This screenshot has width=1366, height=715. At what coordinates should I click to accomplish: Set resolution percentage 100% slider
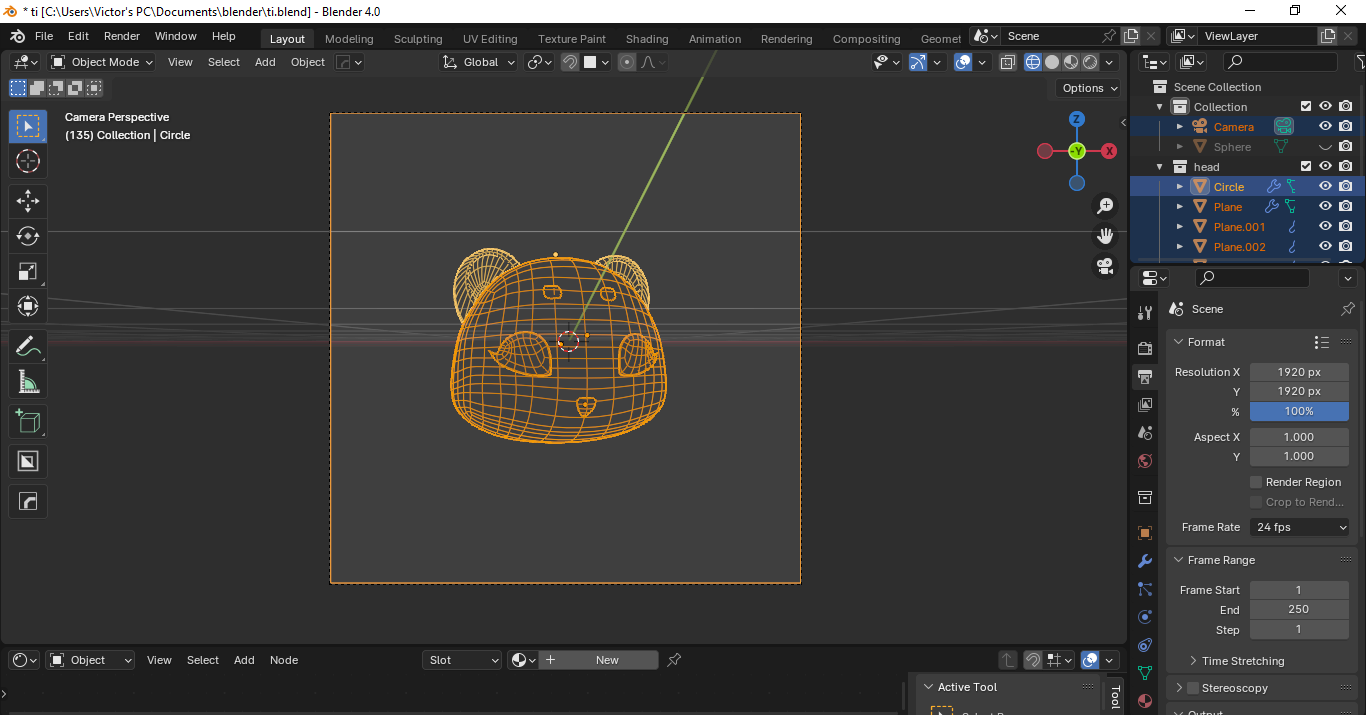(x=1299, y=411)
